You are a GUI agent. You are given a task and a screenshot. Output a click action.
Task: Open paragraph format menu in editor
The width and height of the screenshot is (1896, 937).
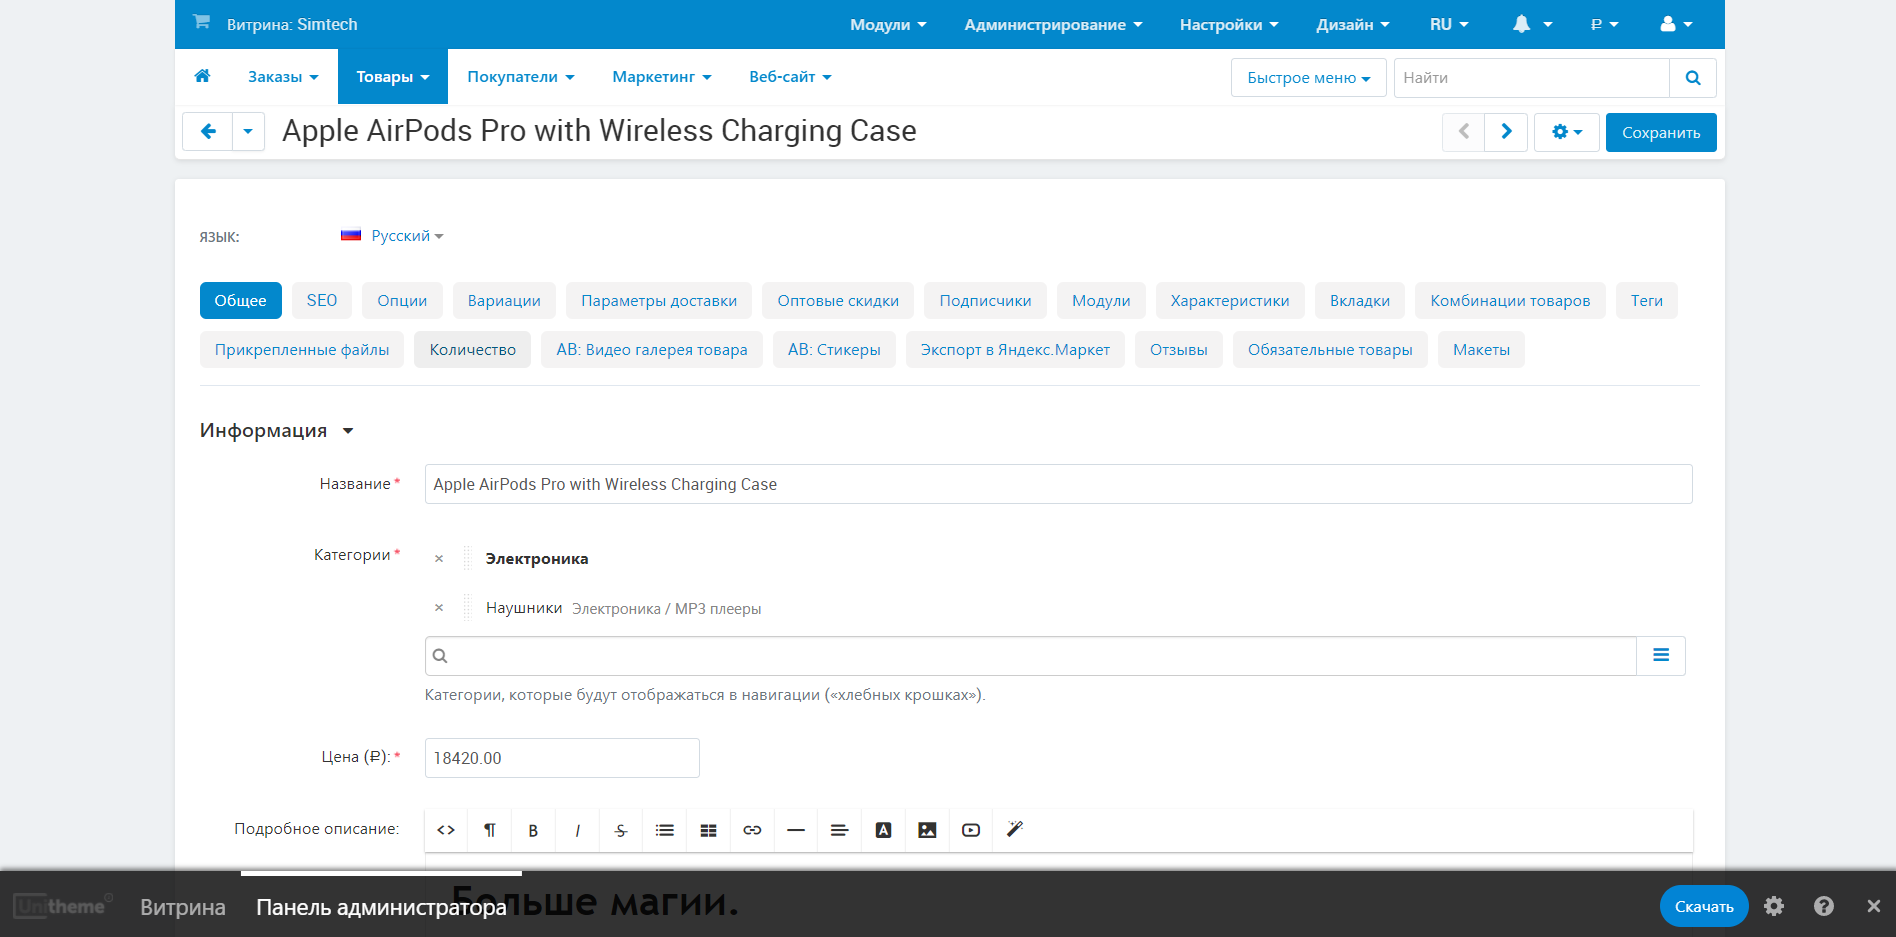[490, 830]
